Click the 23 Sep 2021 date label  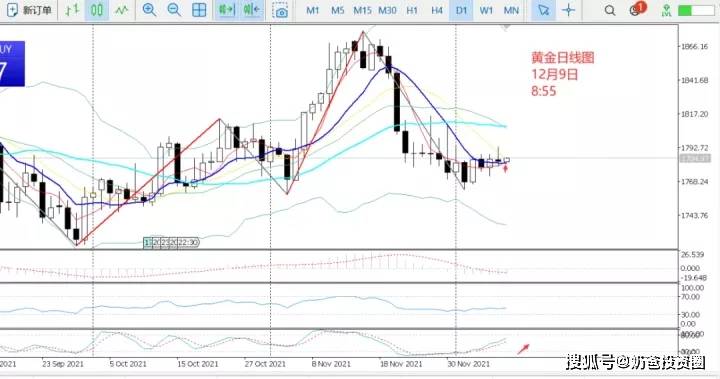point(63,364)
